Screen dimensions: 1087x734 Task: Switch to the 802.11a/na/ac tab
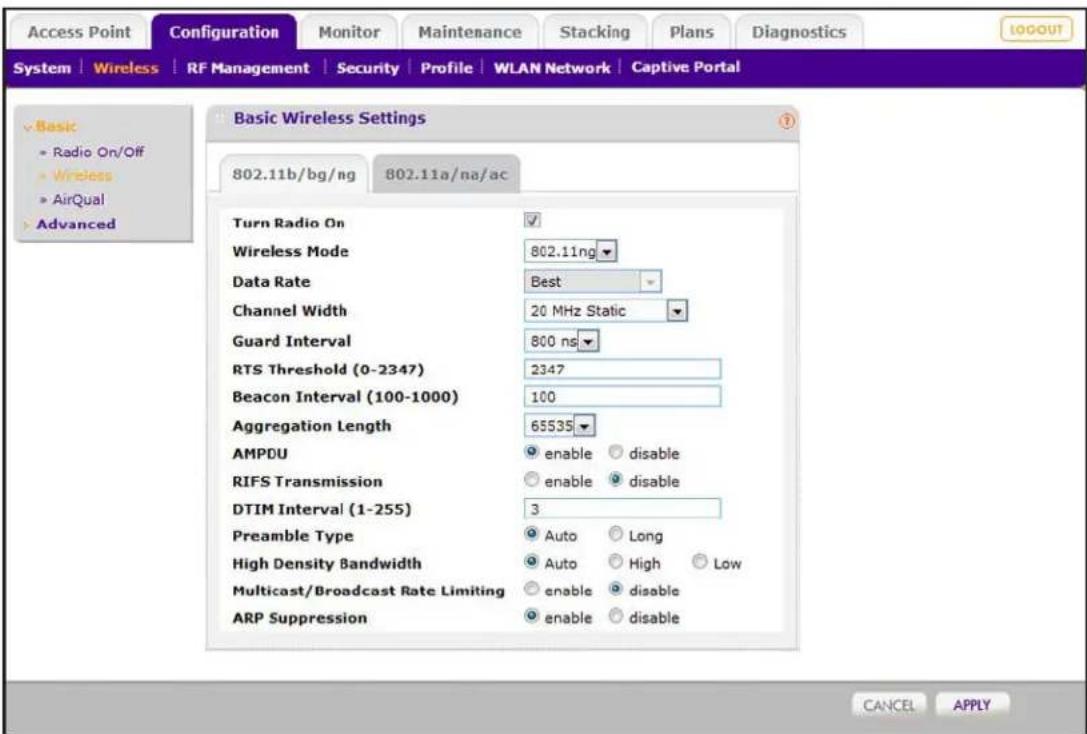pos(446,175)
